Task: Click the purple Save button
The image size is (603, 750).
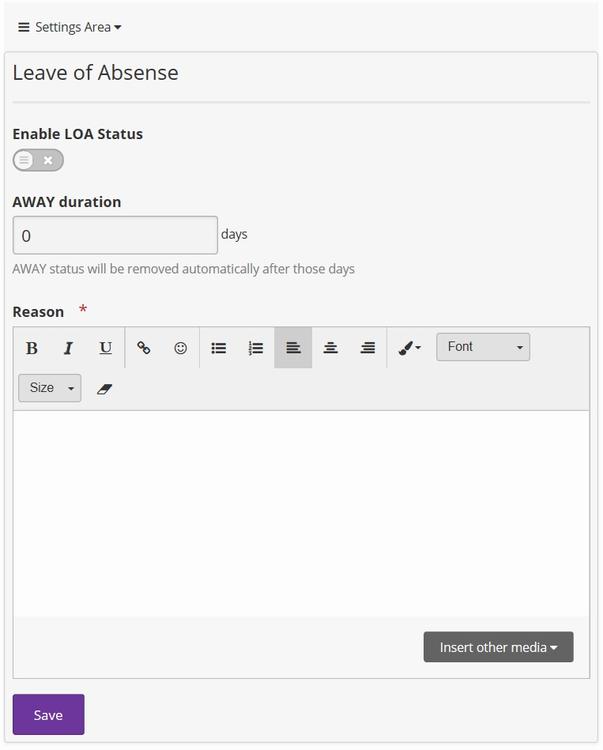Action: pyautogui.click(x=48, y=715)
